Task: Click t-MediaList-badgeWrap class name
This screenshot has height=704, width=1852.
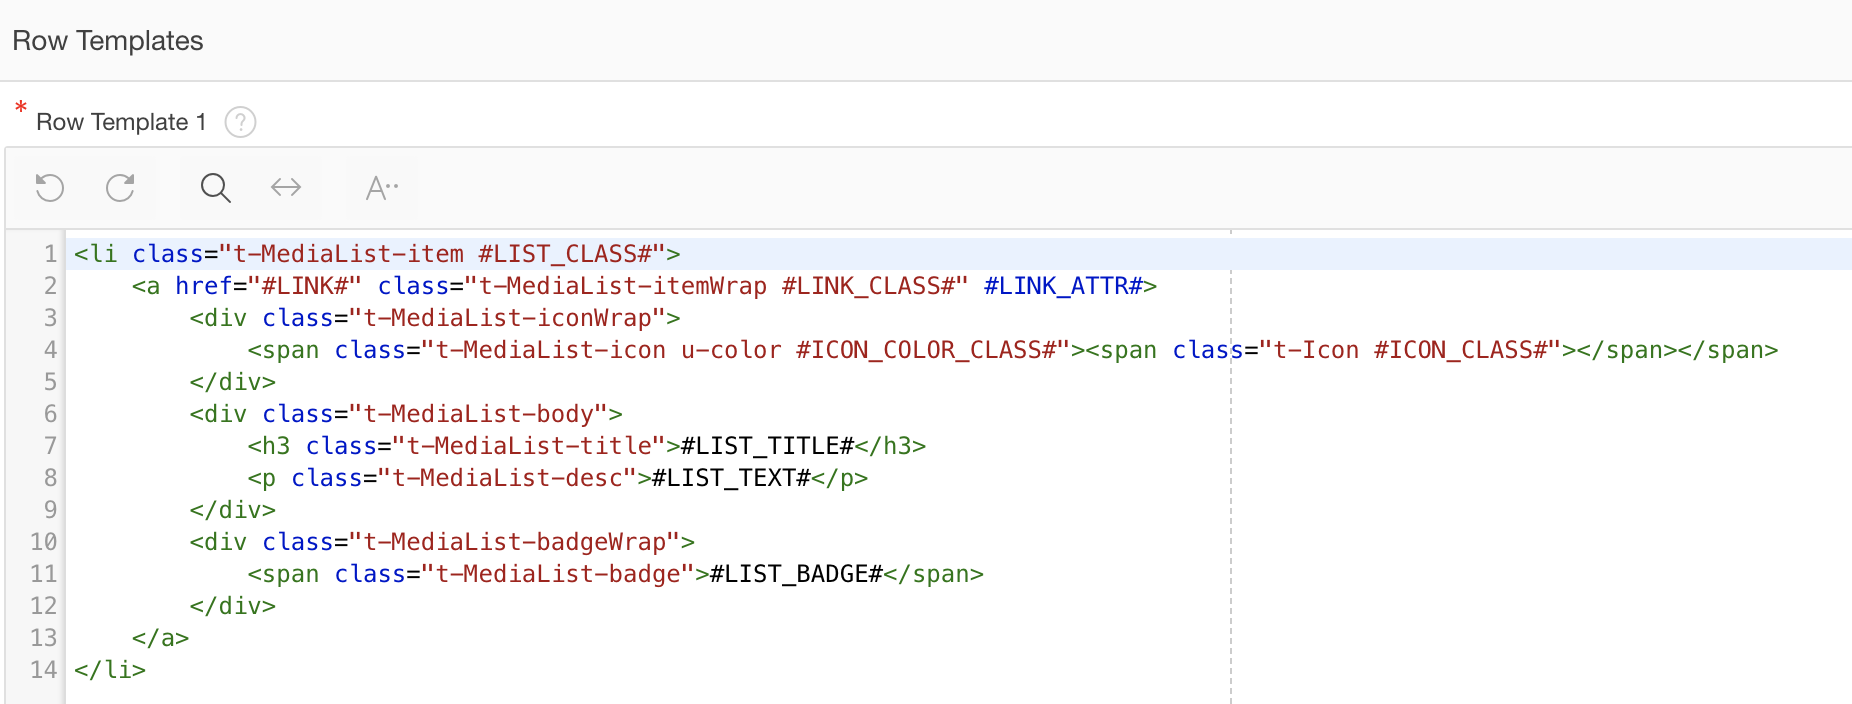Action: [515, 542]
